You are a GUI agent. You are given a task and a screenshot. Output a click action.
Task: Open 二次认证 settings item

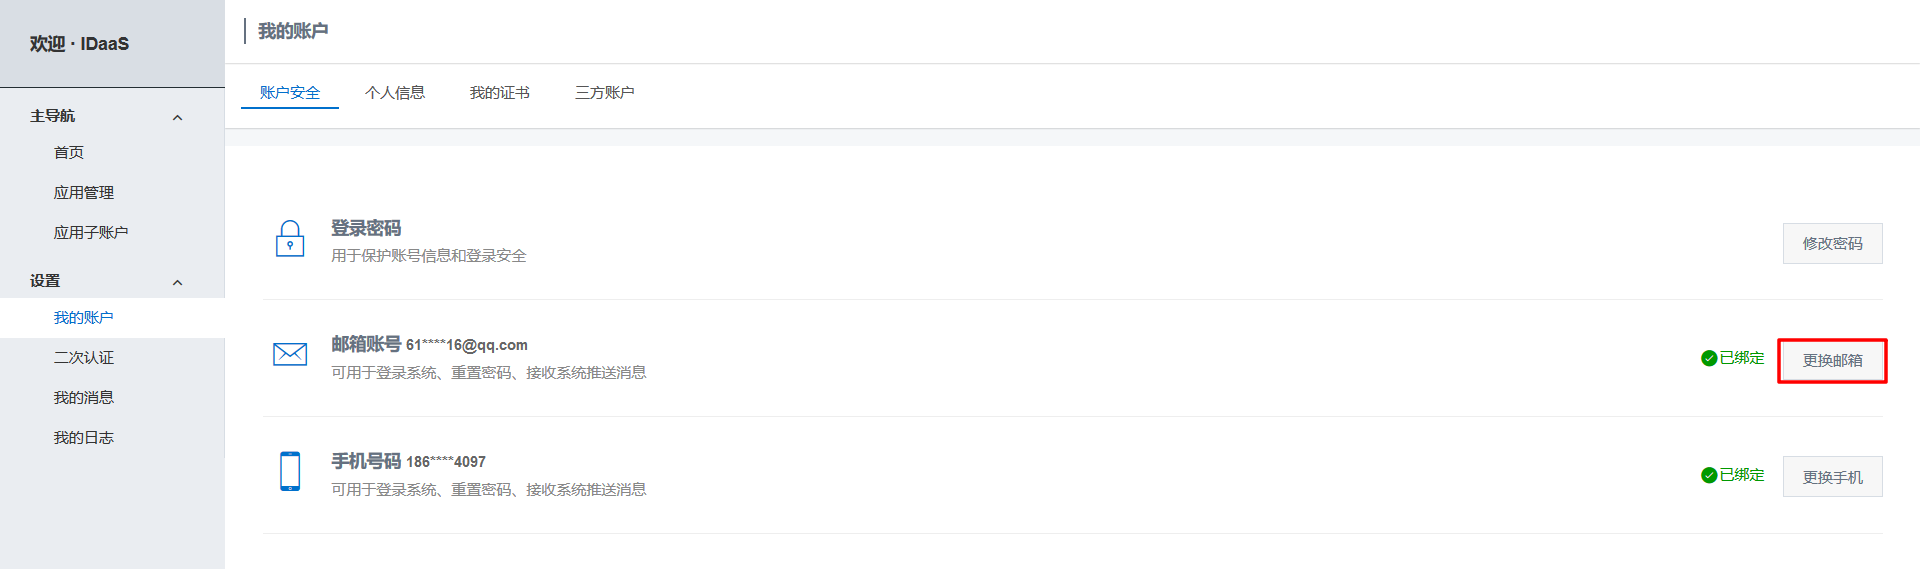pyautogui.click(x=84, y=357)
